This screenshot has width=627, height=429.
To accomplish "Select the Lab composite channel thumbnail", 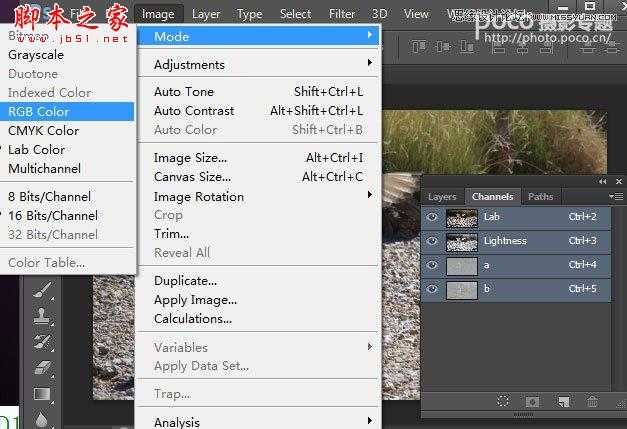I will coord(462,218).
